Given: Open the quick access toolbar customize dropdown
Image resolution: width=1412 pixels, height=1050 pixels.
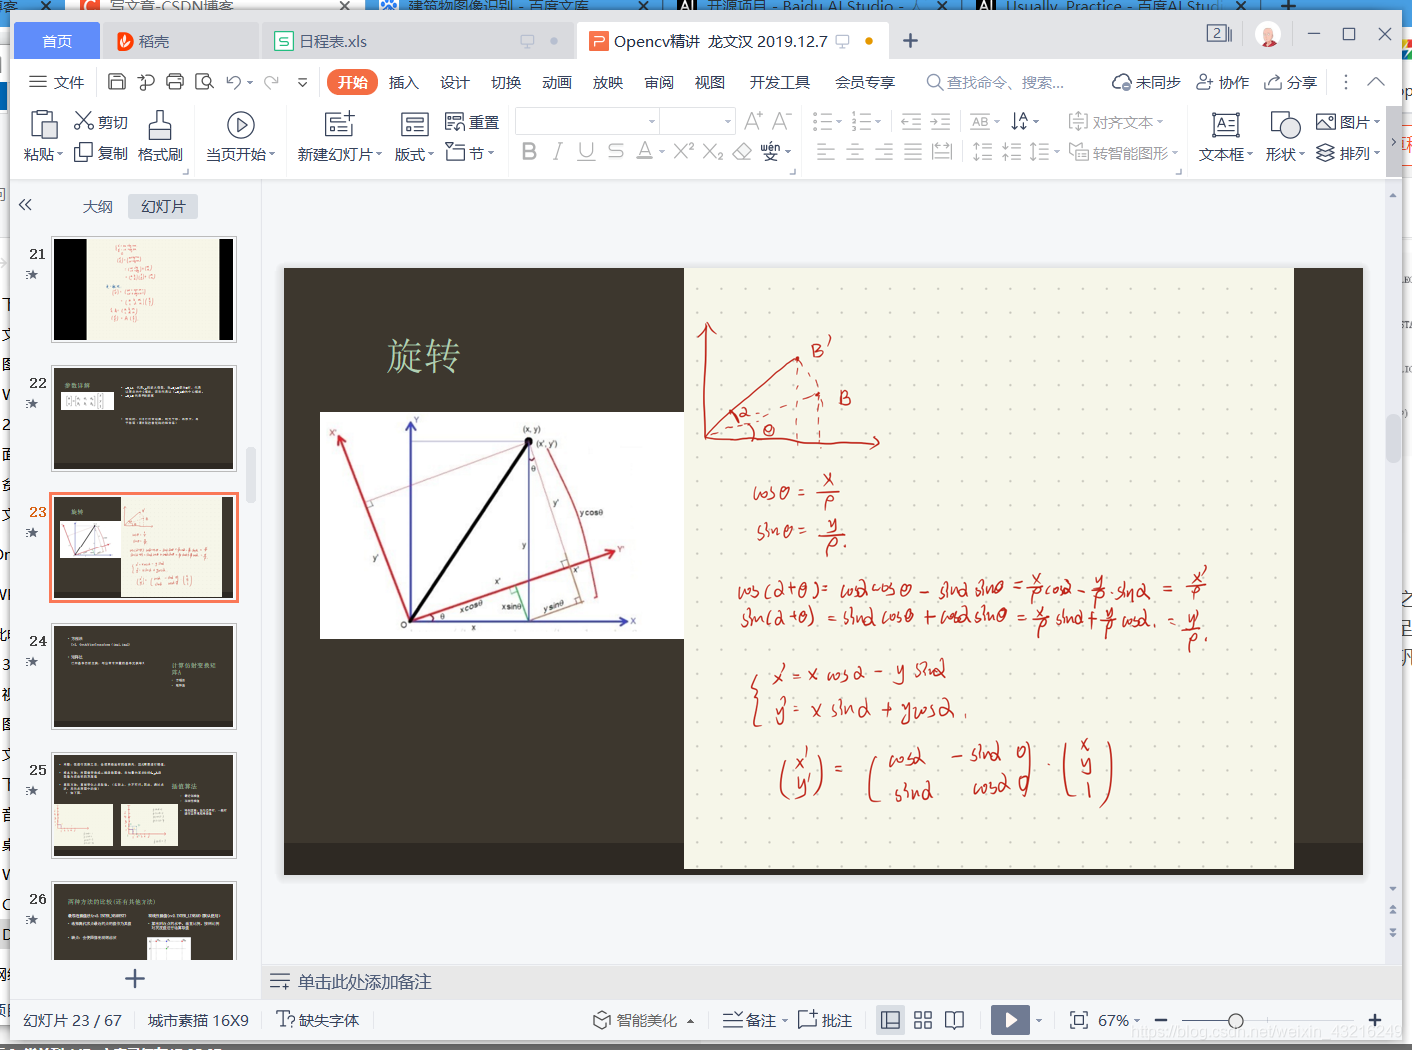Looking at the screenshot, I should 302,82.
